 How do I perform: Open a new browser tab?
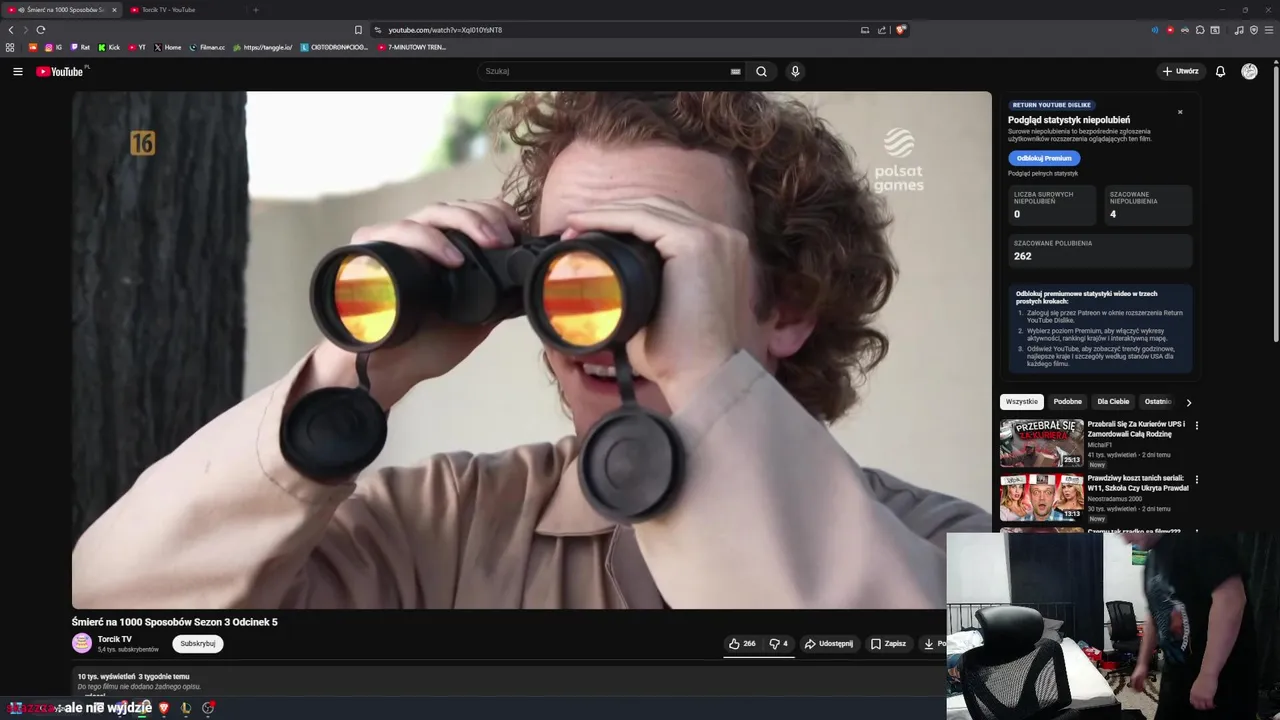coord(255,10)
